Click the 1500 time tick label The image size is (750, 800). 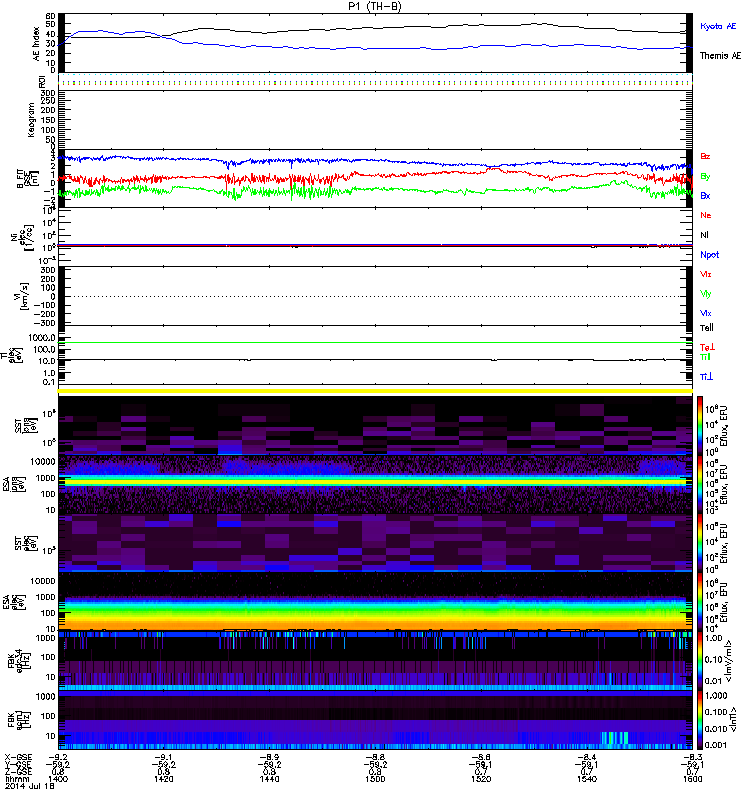pyautogui.click(x=375, y=779)
